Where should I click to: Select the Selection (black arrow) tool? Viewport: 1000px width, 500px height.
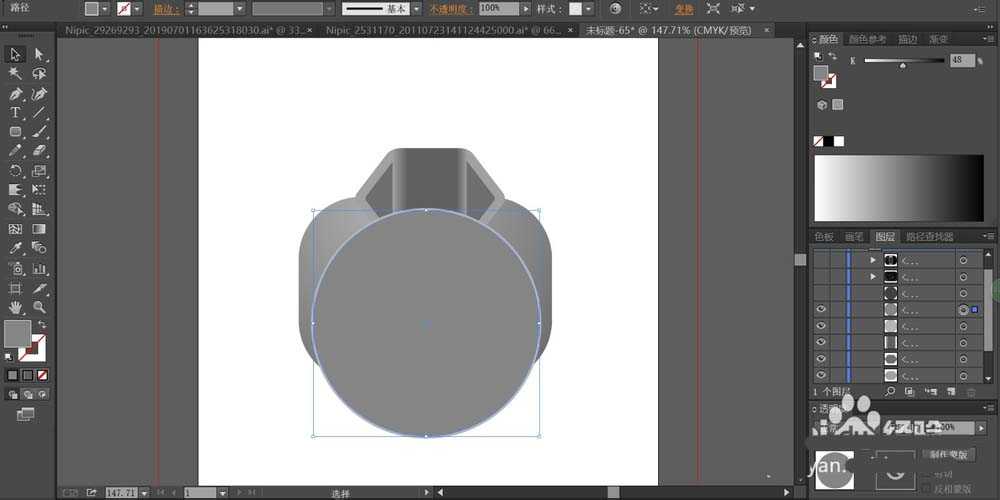[16, 54]
